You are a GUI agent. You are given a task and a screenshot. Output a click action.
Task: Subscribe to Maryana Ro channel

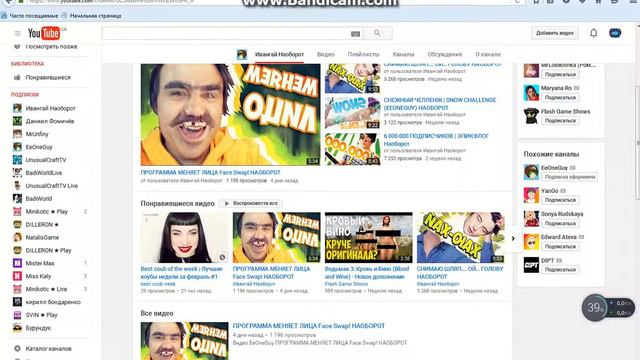tap(560, 98)
